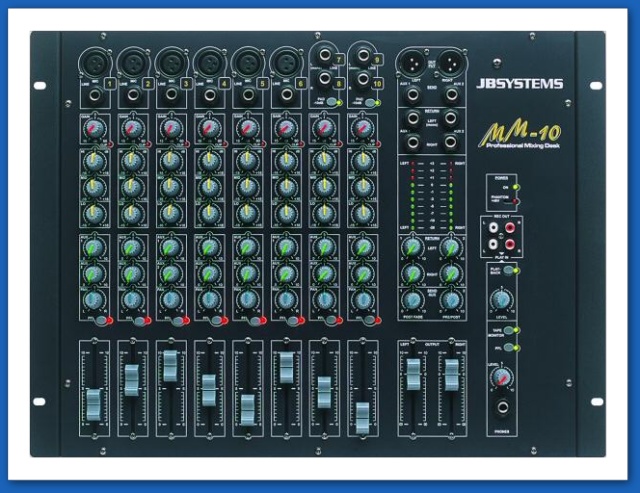Click the channel 1 AUX 2 send knob
Viewport: 640px width, 493px height.
tap(94, 274)
